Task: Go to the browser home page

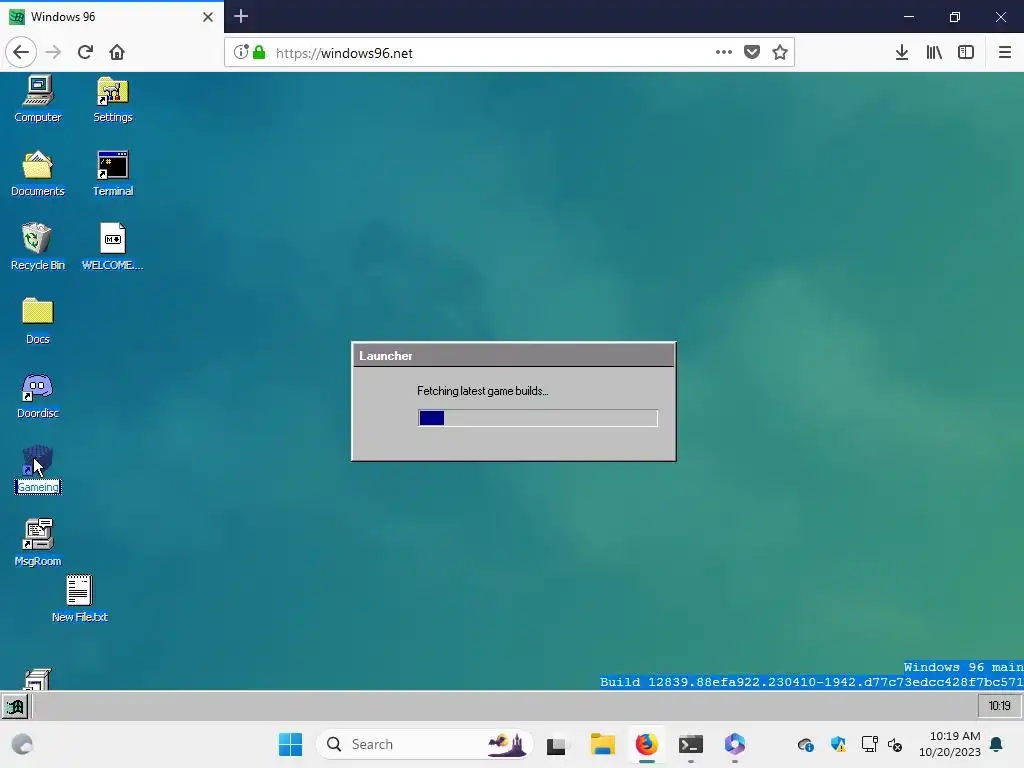Action: pos(117,52)
